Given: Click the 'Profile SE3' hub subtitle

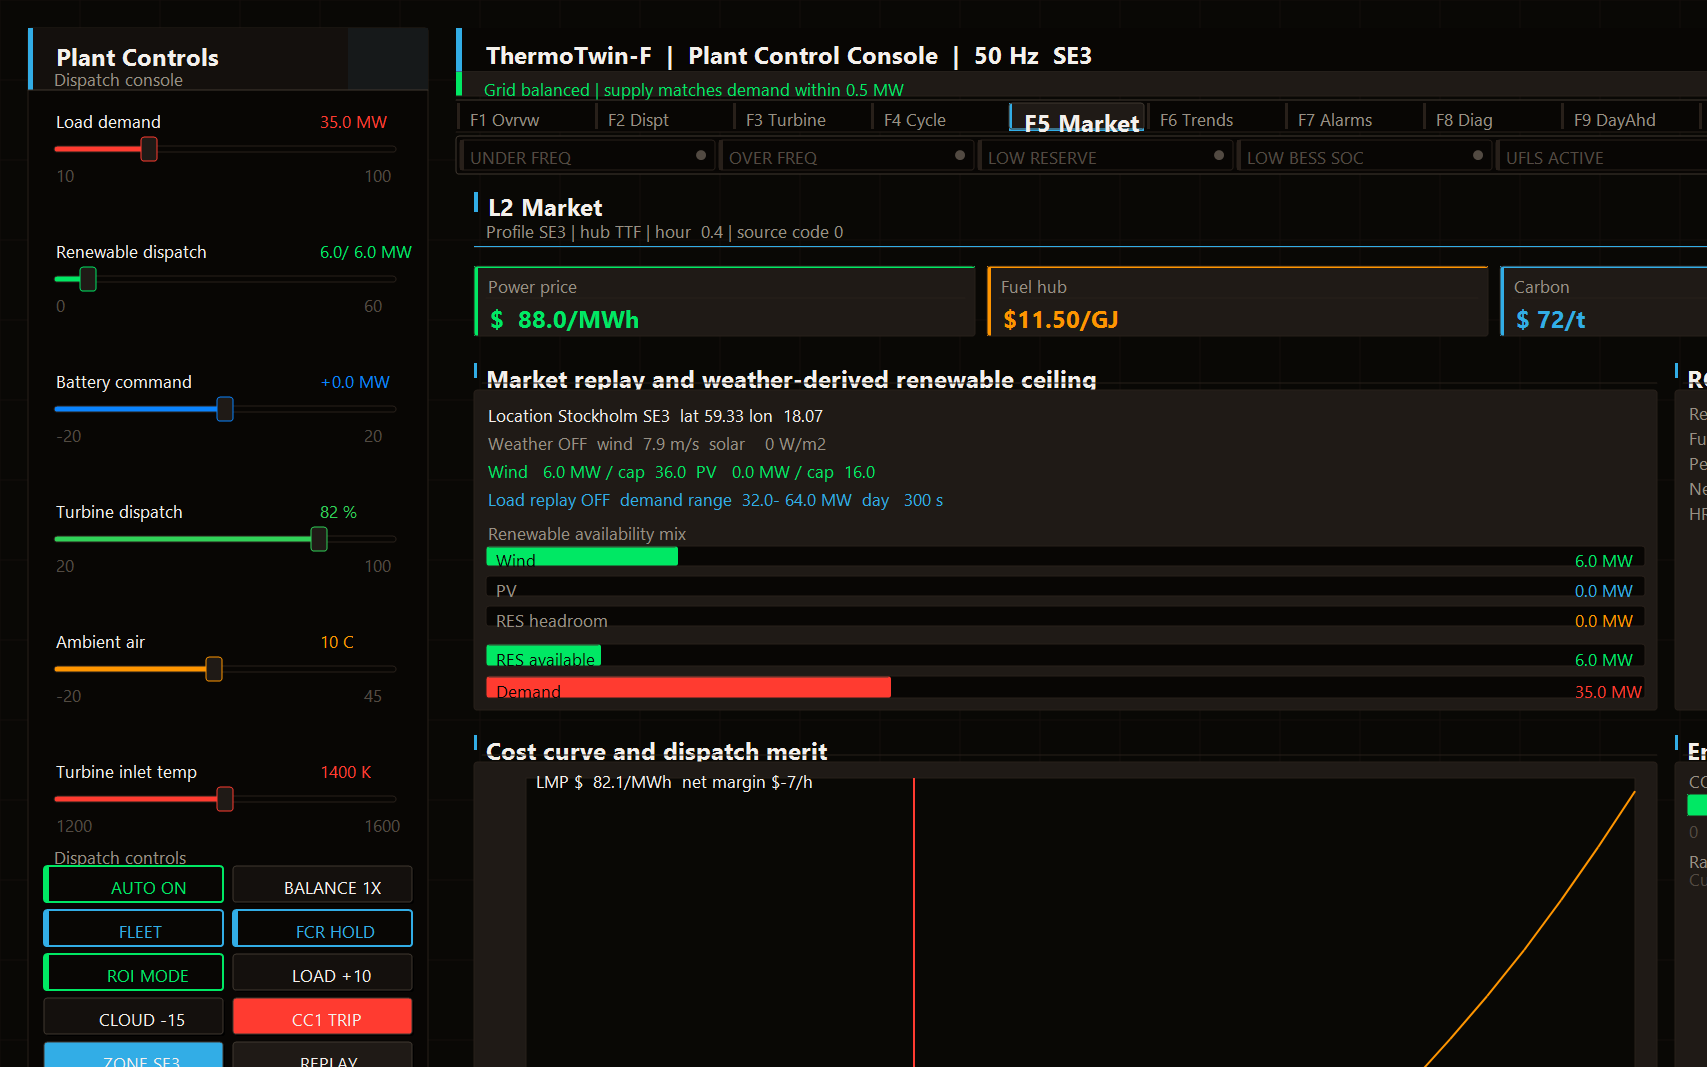Looking at the screenshot, I should coord(664,232).
